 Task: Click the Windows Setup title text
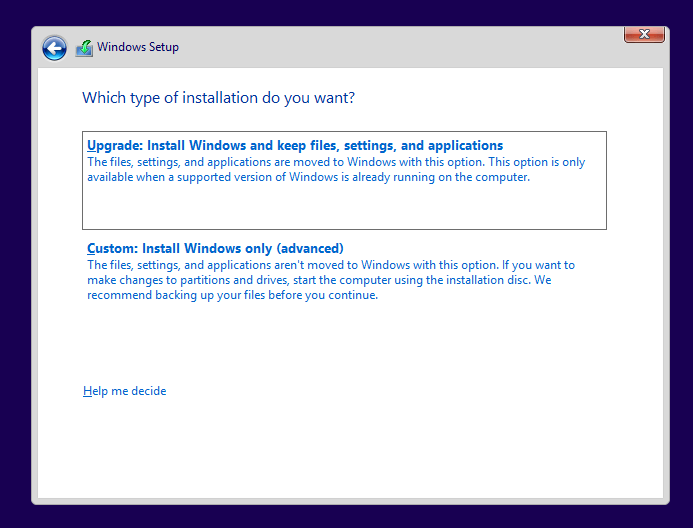tap(138, 47)
